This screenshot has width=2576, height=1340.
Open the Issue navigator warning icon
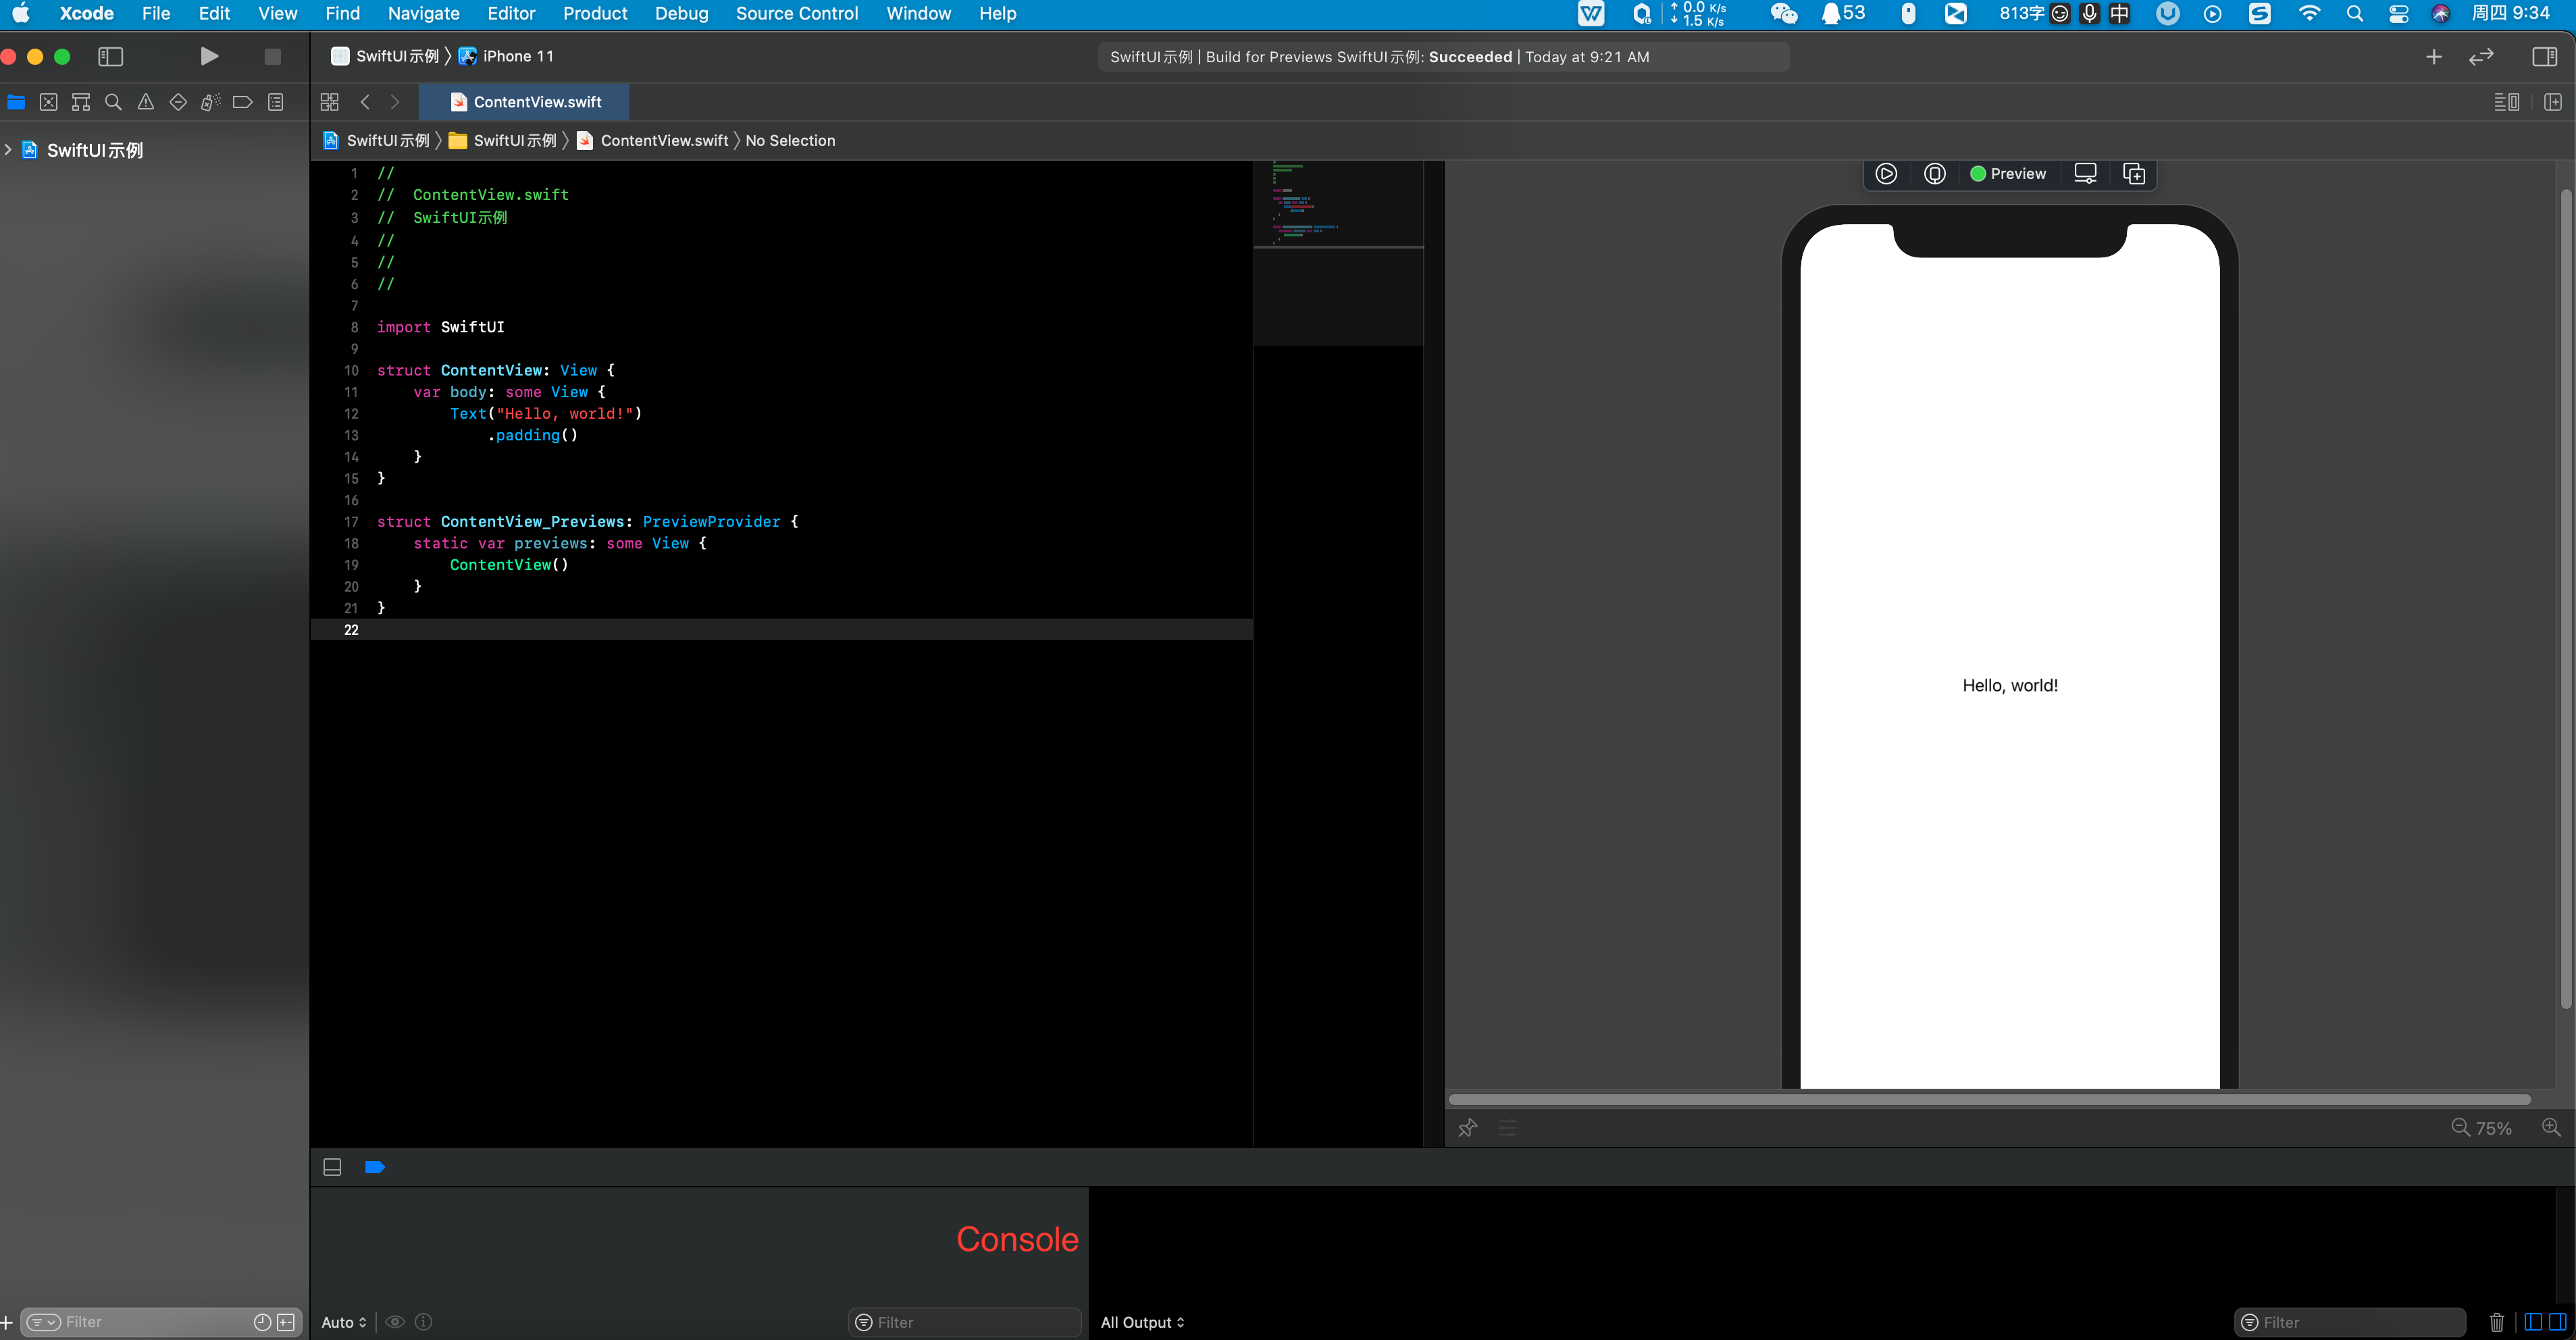pyautogui.click(x=146, y=102)
